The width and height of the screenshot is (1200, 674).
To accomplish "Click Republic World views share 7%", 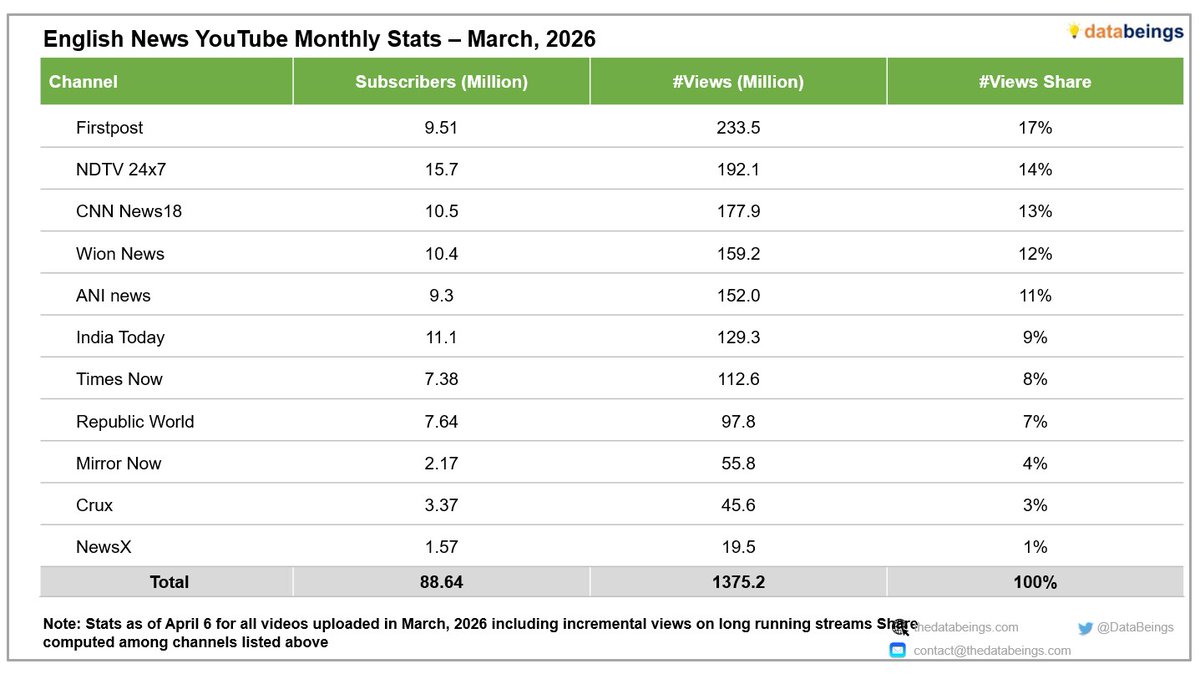I will [1034, 421].
